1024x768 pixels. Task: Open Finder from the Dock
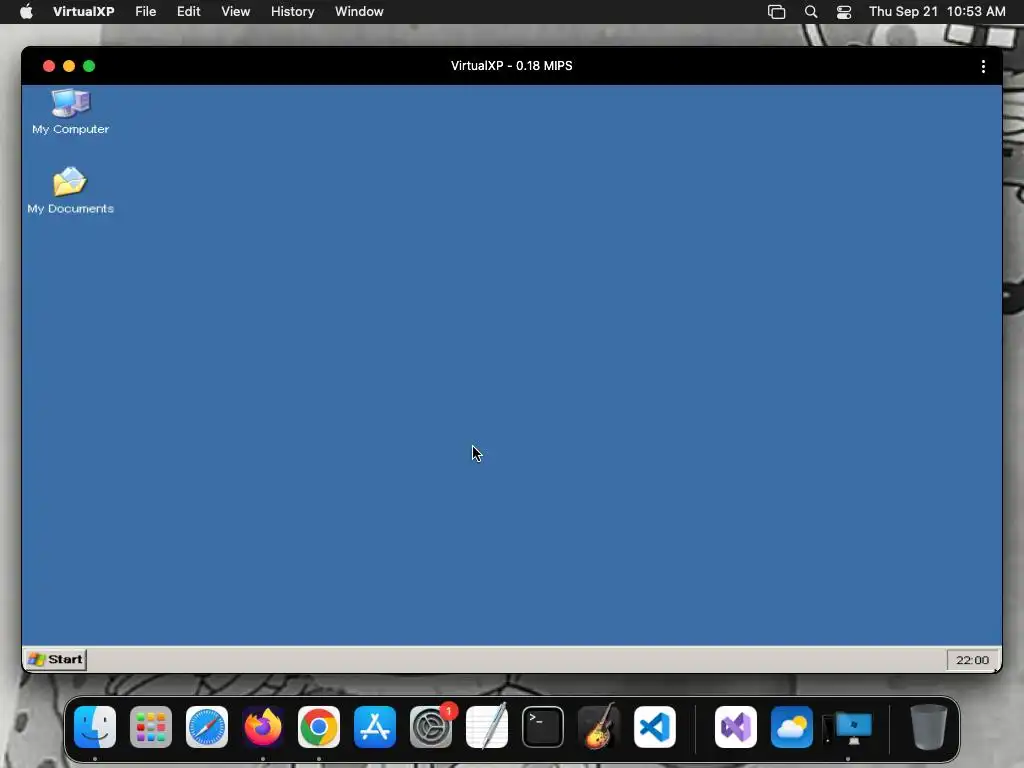point(95,727)
